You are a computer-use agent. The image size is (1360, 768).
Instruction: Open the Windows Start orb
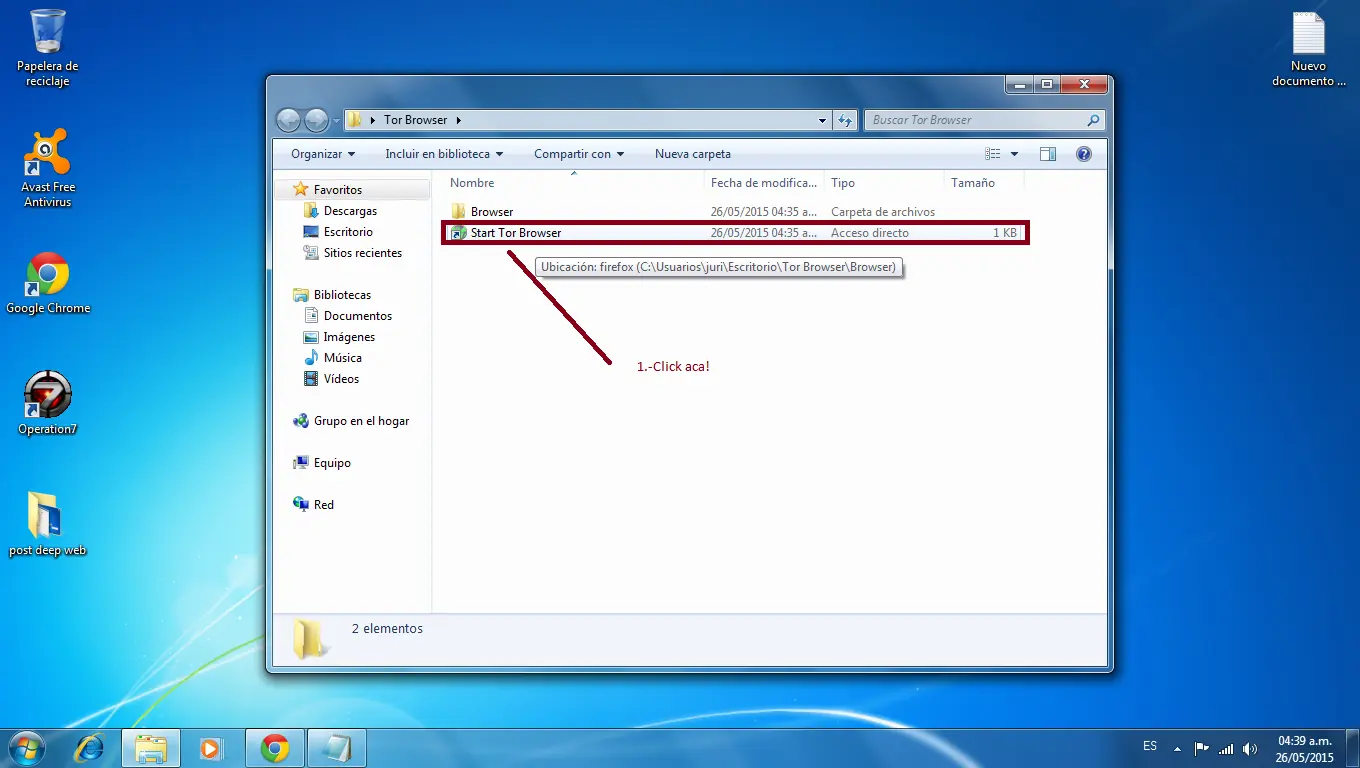pos(27,747)
